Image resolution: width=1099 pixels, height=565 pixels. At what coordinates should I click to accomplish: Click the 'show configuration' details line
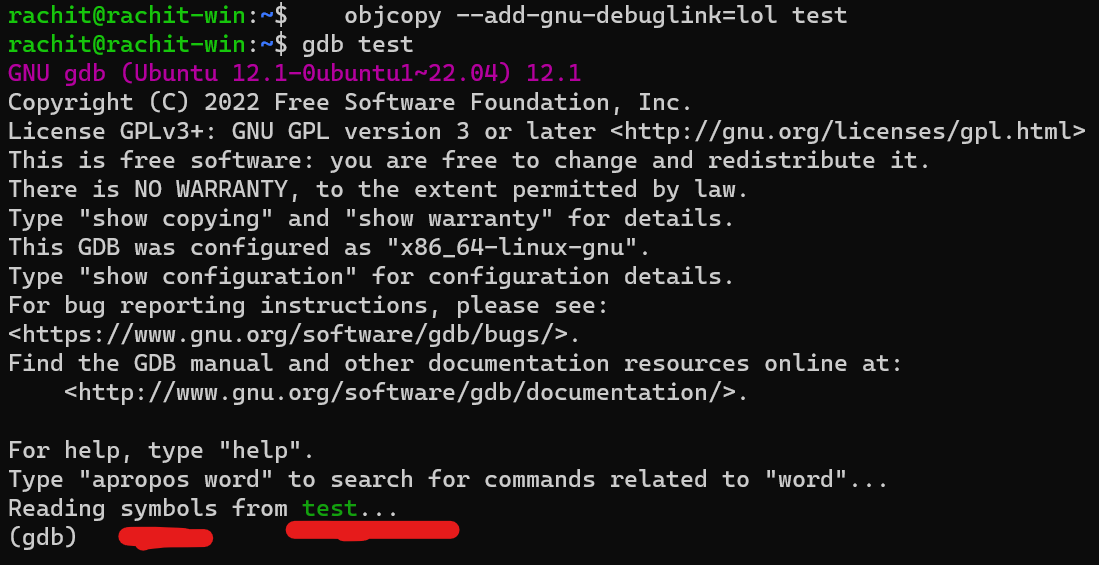pyautogui.click(x=371, y=276)
